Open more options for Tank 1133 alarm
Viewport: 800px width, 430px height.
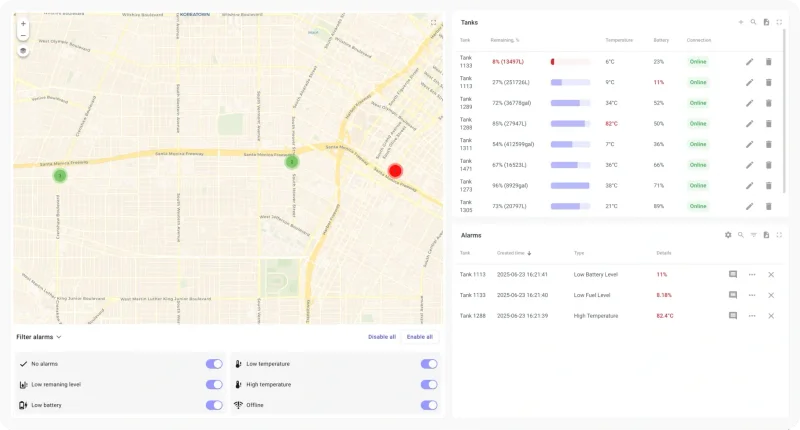point(752,295)
